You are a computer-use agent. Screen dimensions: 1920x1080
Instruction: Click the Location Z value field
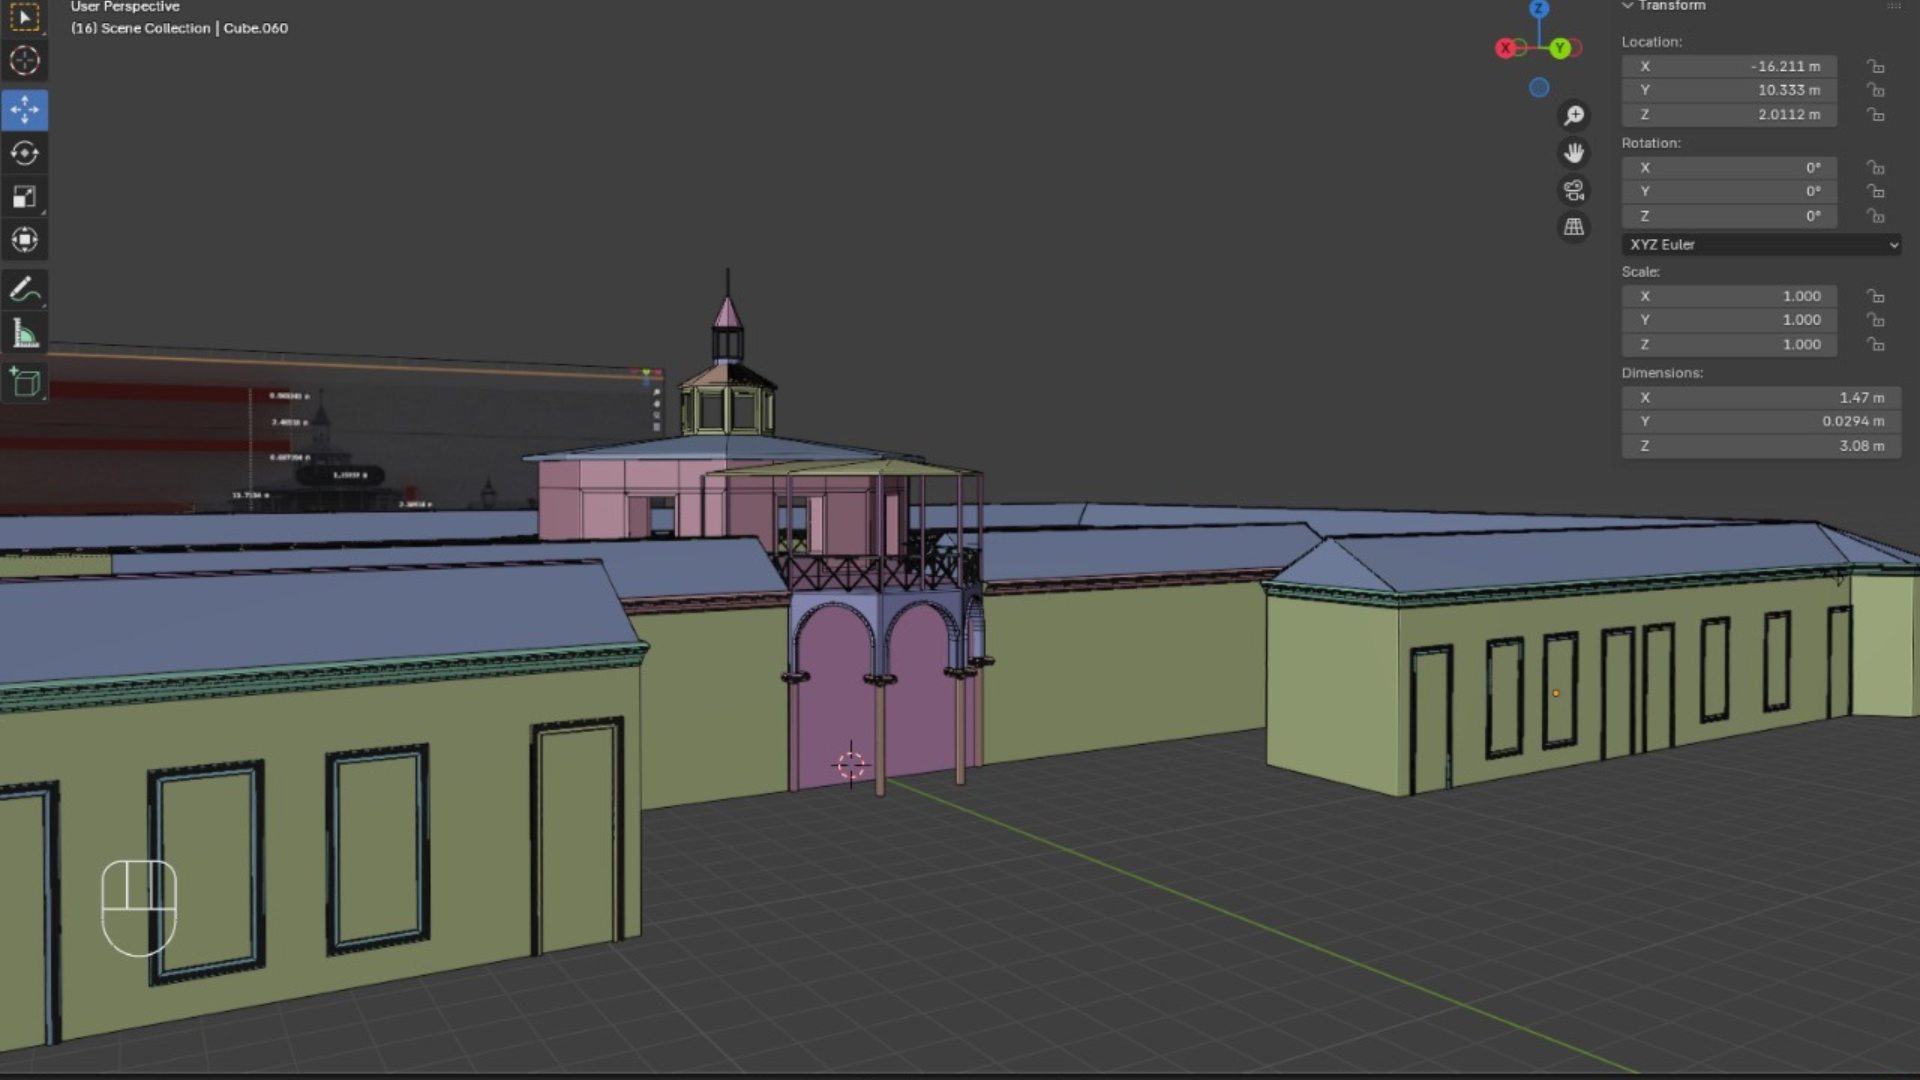1729,114
